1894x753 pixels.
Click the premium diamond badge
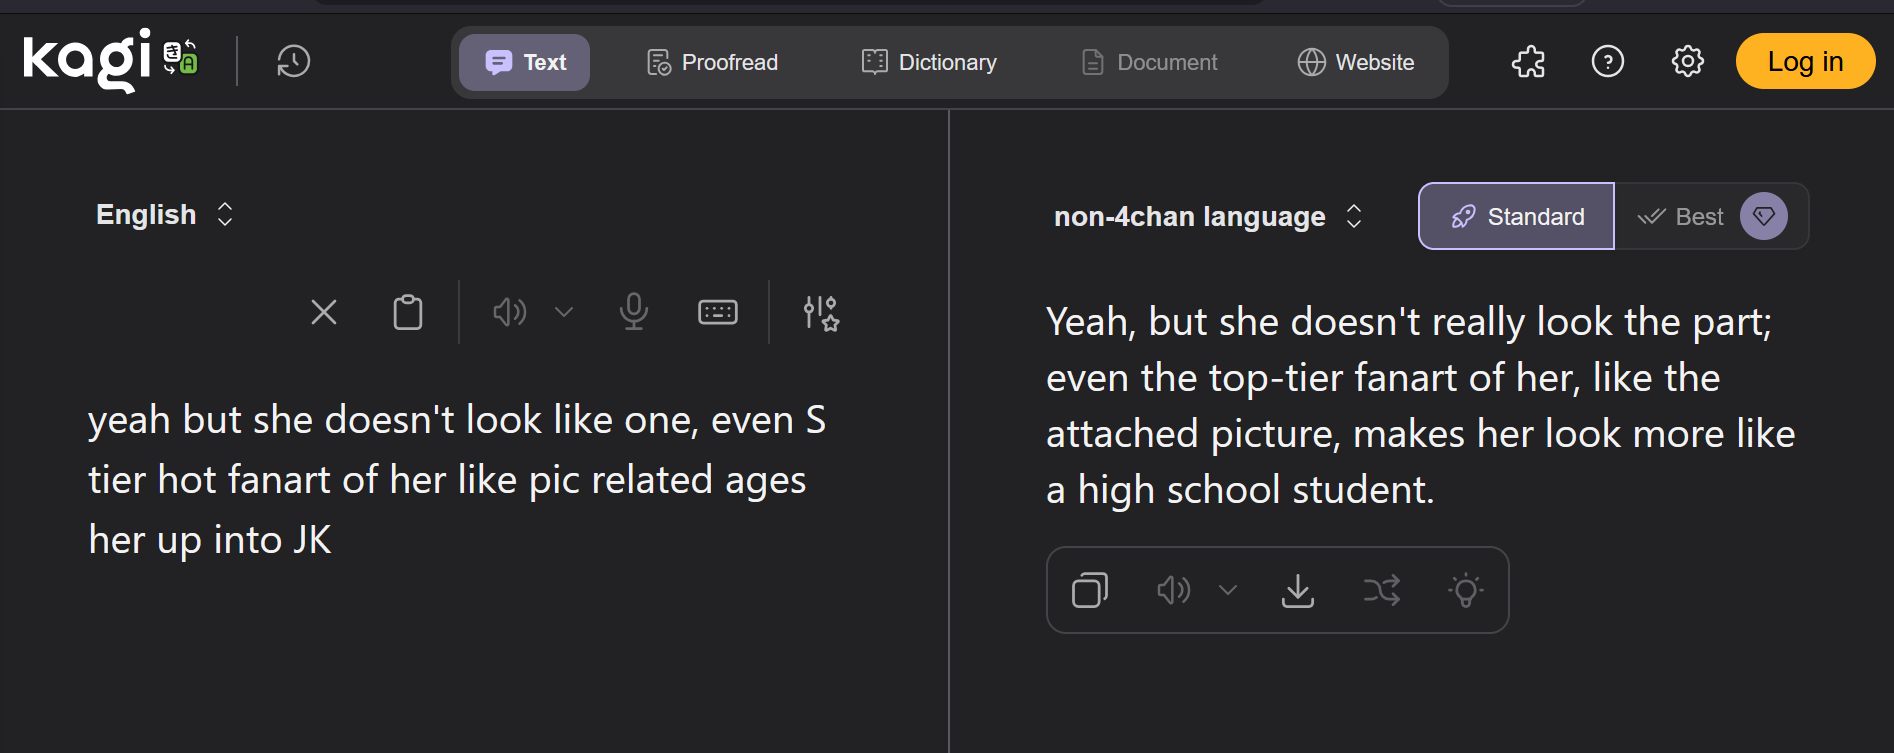click(x=1764, y=216)
